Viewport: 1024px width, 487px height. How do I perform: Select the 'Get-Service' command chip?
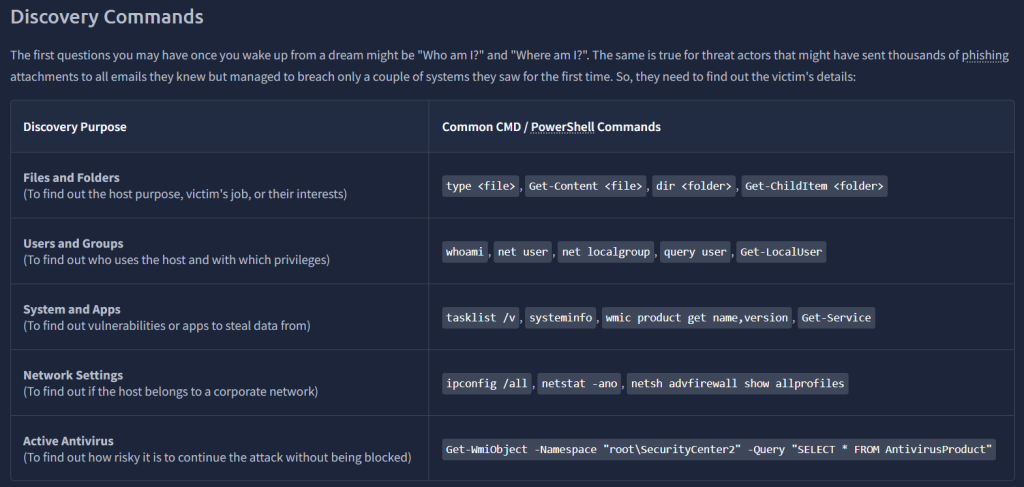coord(837,318)
